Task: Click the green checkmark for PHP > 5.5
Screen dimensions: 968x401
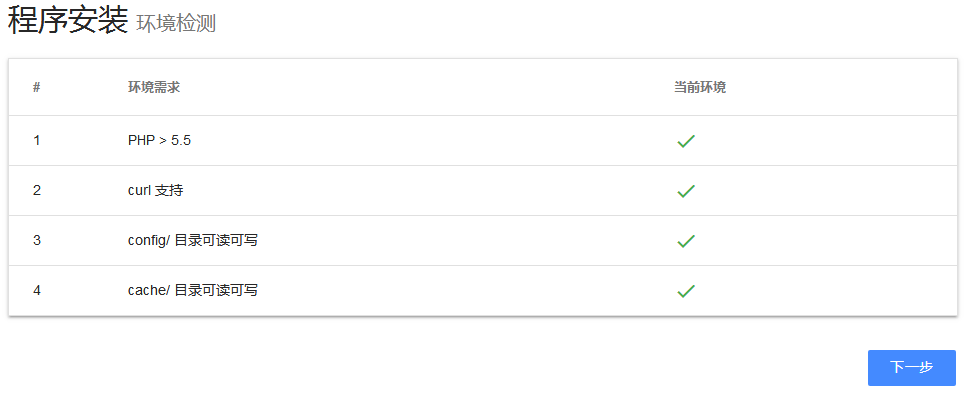Action: point(686,141)
